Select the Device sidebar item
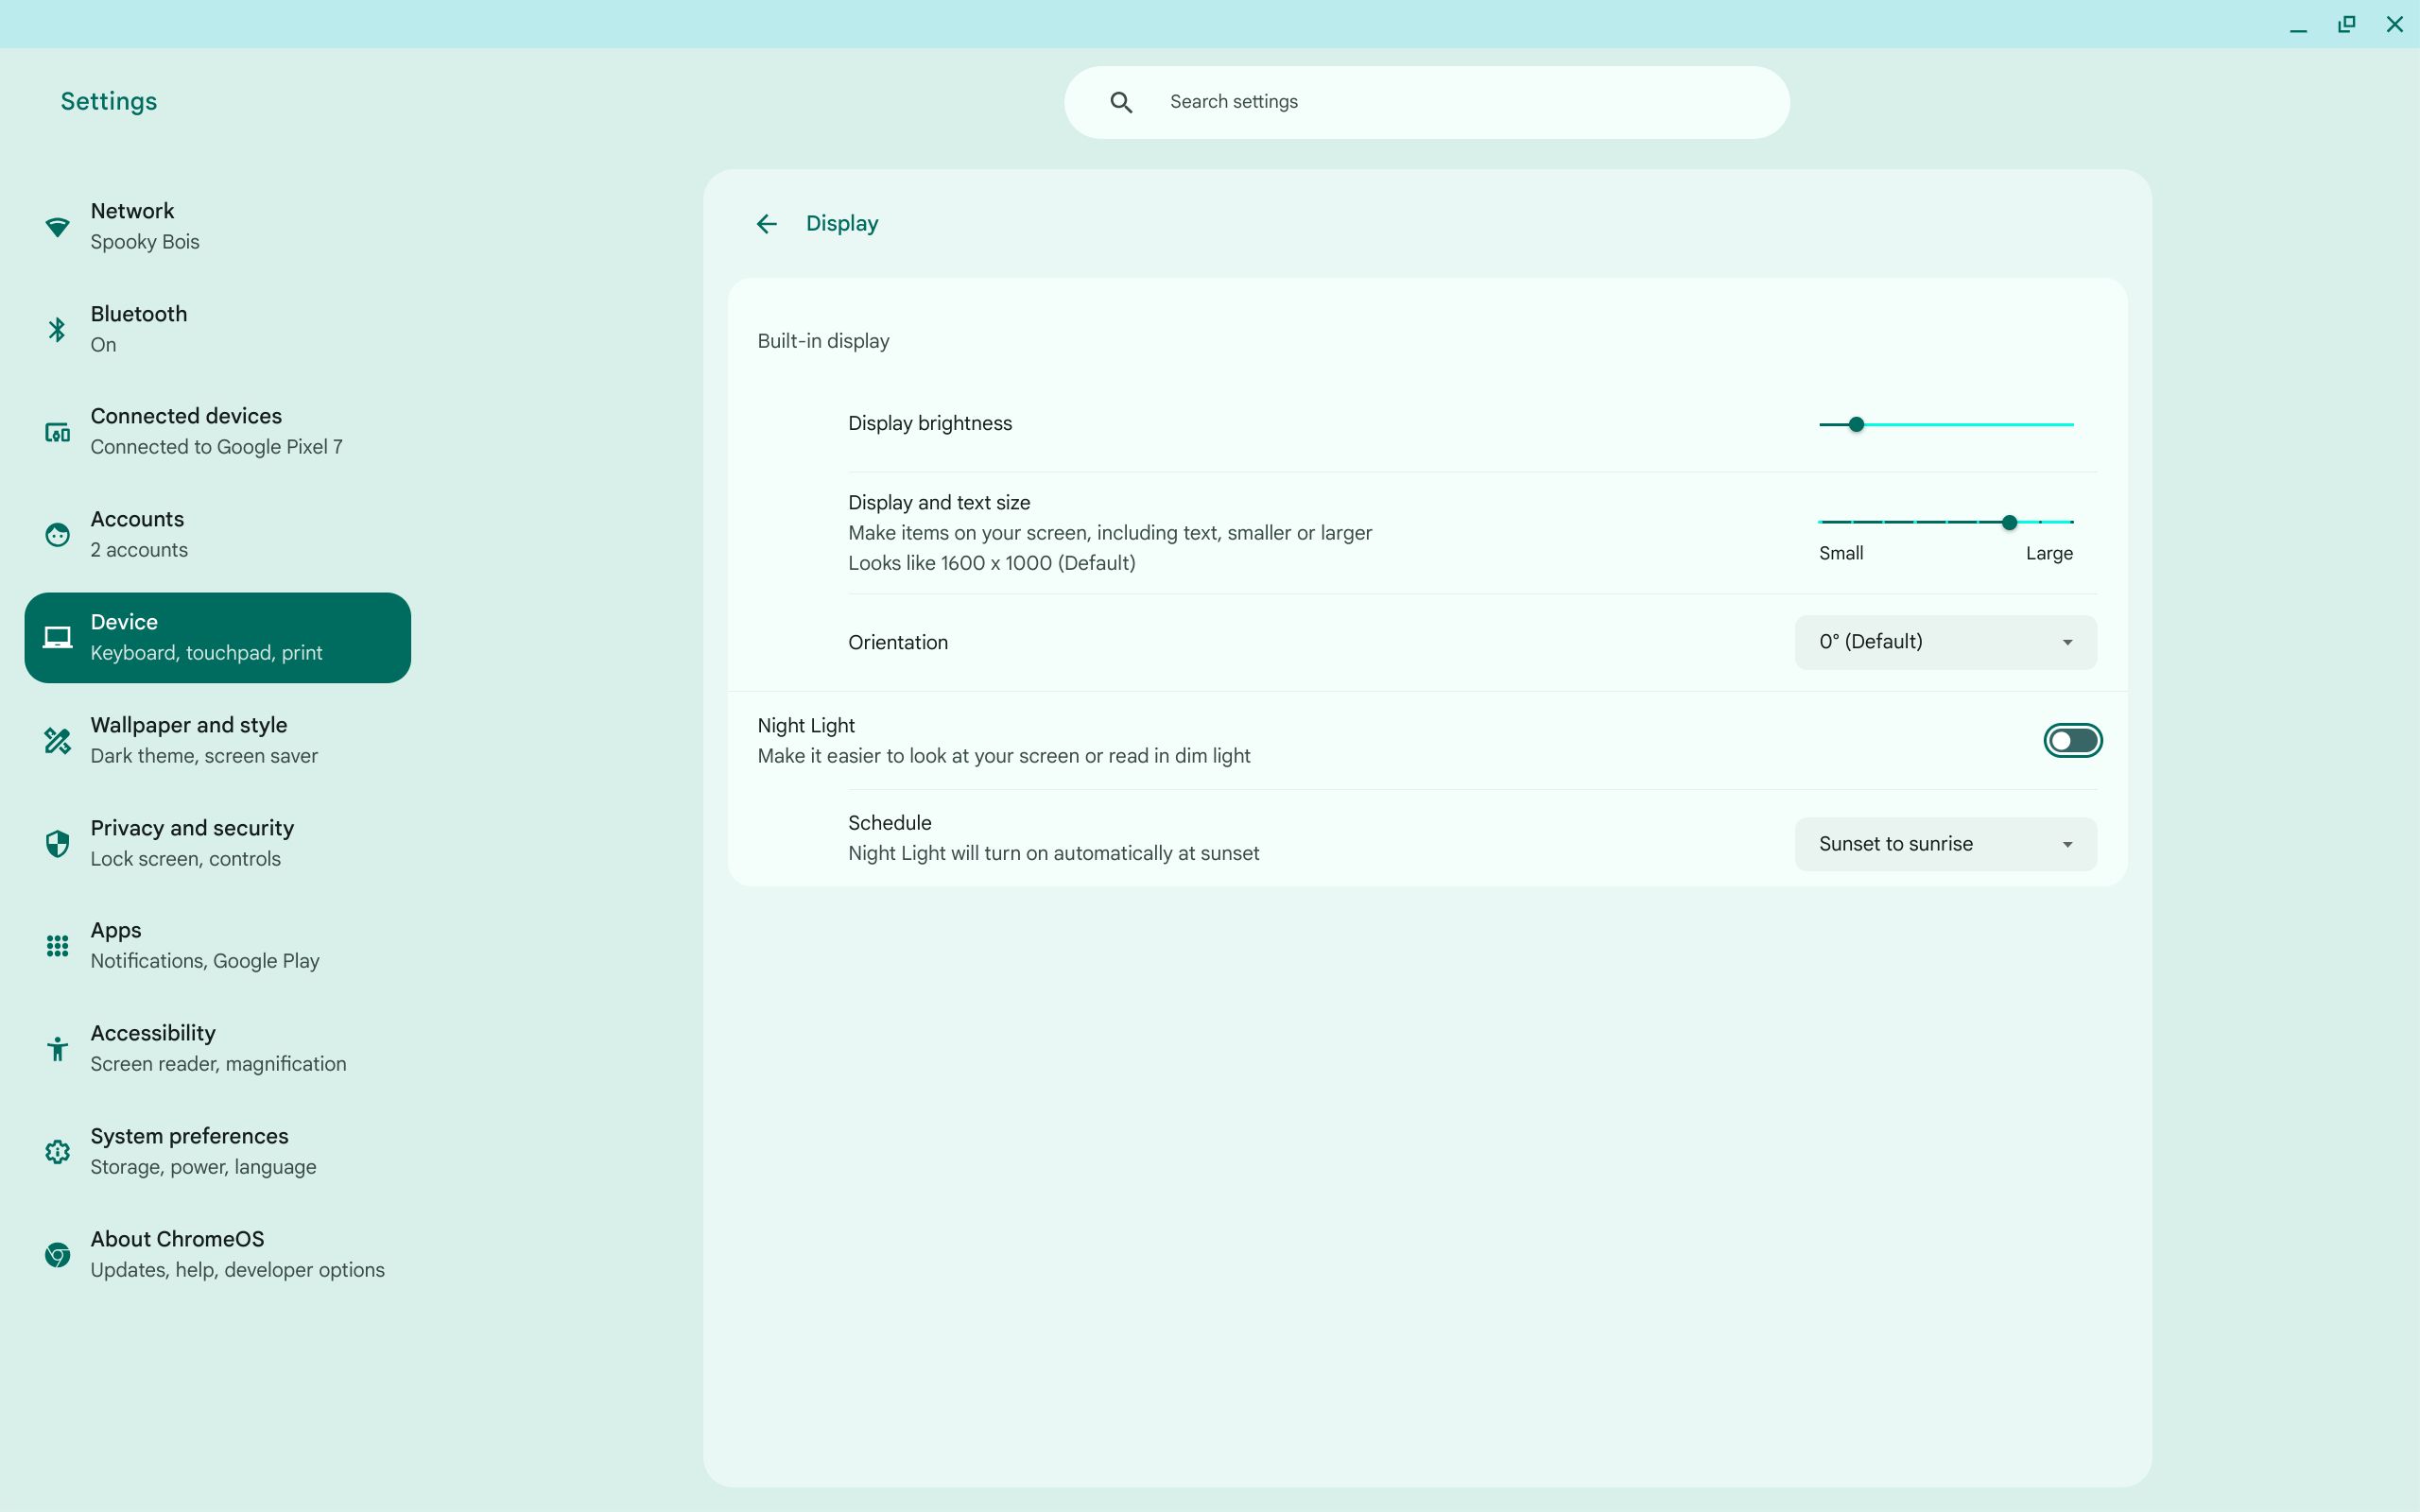The image size is (2420, 1512). (217, 637)
